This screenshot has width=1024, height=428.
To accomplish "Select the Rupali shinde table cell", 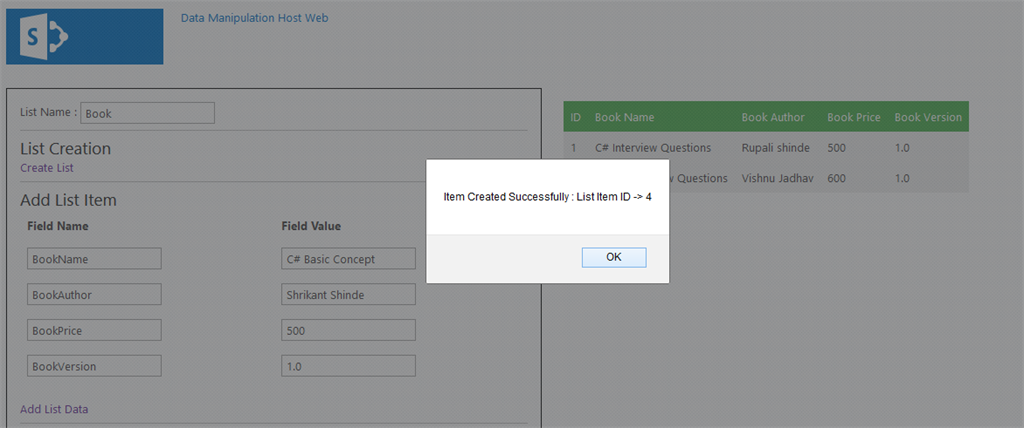I will (775, 148).
